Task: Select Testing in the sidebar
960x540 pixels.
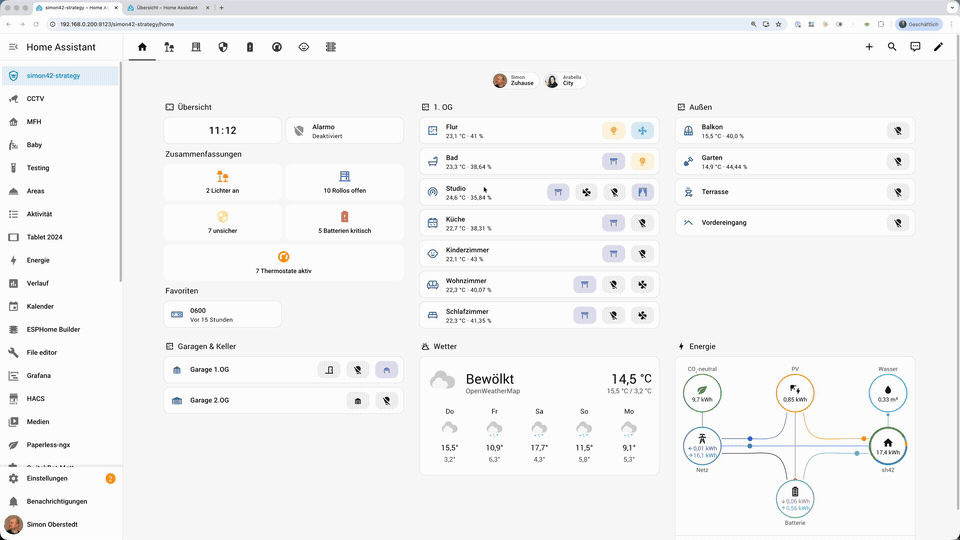Action: click(60, 168)
